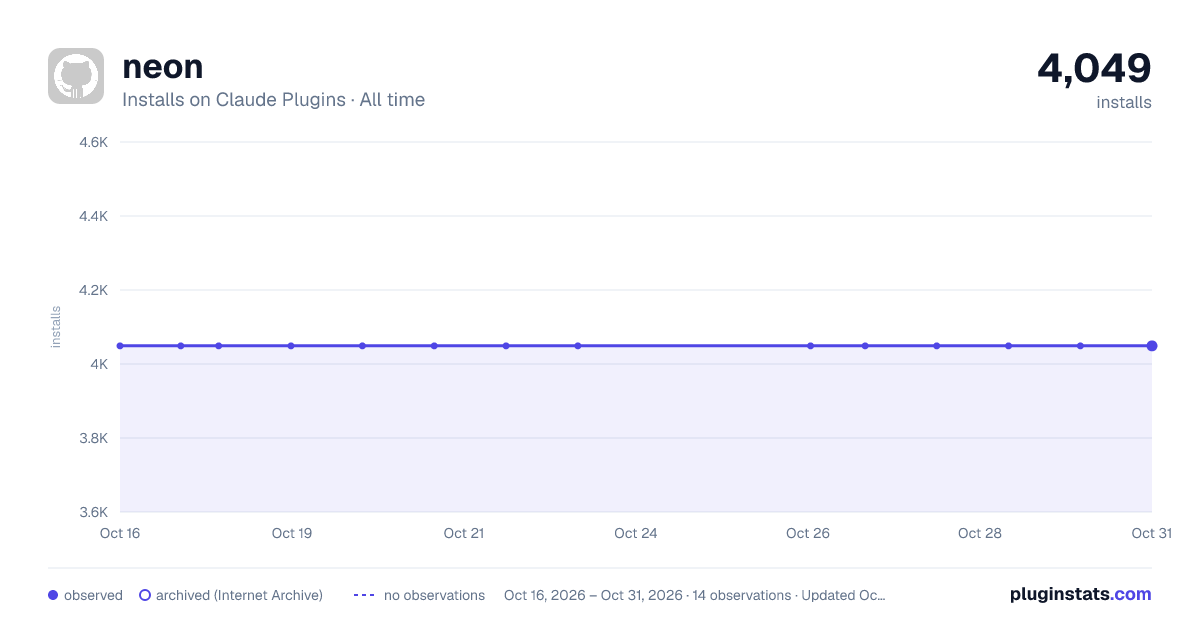Select the first data point at Oct 16
Image resolution: width=1200 pixels, height=630 pixels.
click(120, 346)
